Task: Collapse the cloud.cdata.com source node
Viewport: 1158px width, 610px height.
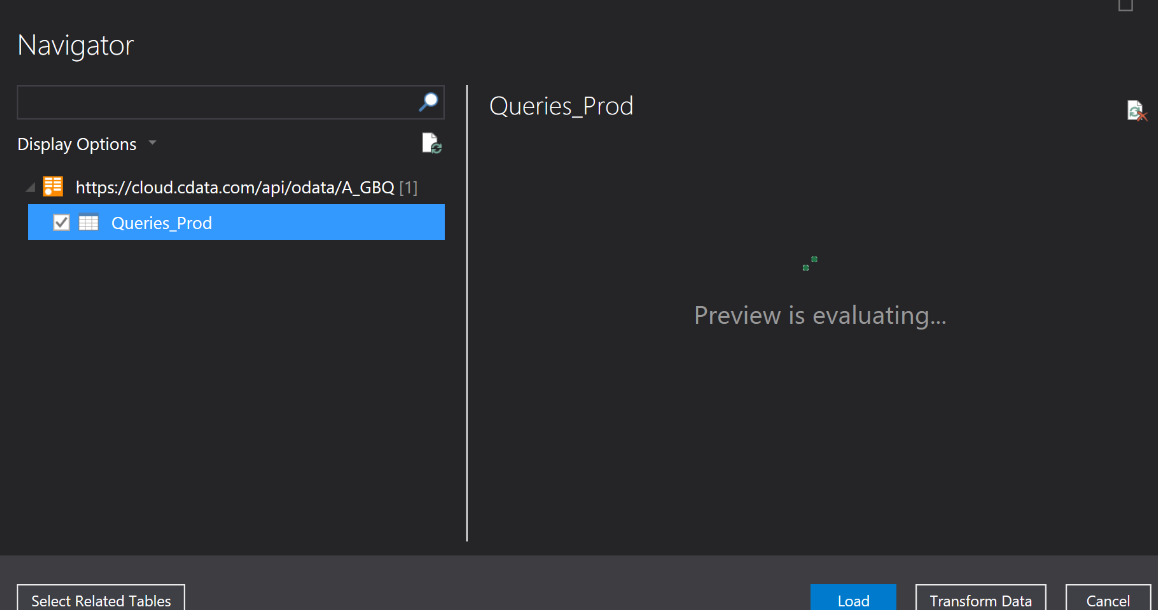Action: 29,186
